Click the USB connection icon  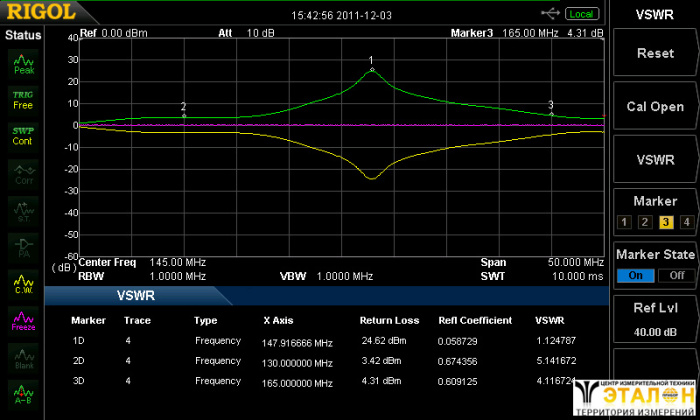(x=550, y=13)
